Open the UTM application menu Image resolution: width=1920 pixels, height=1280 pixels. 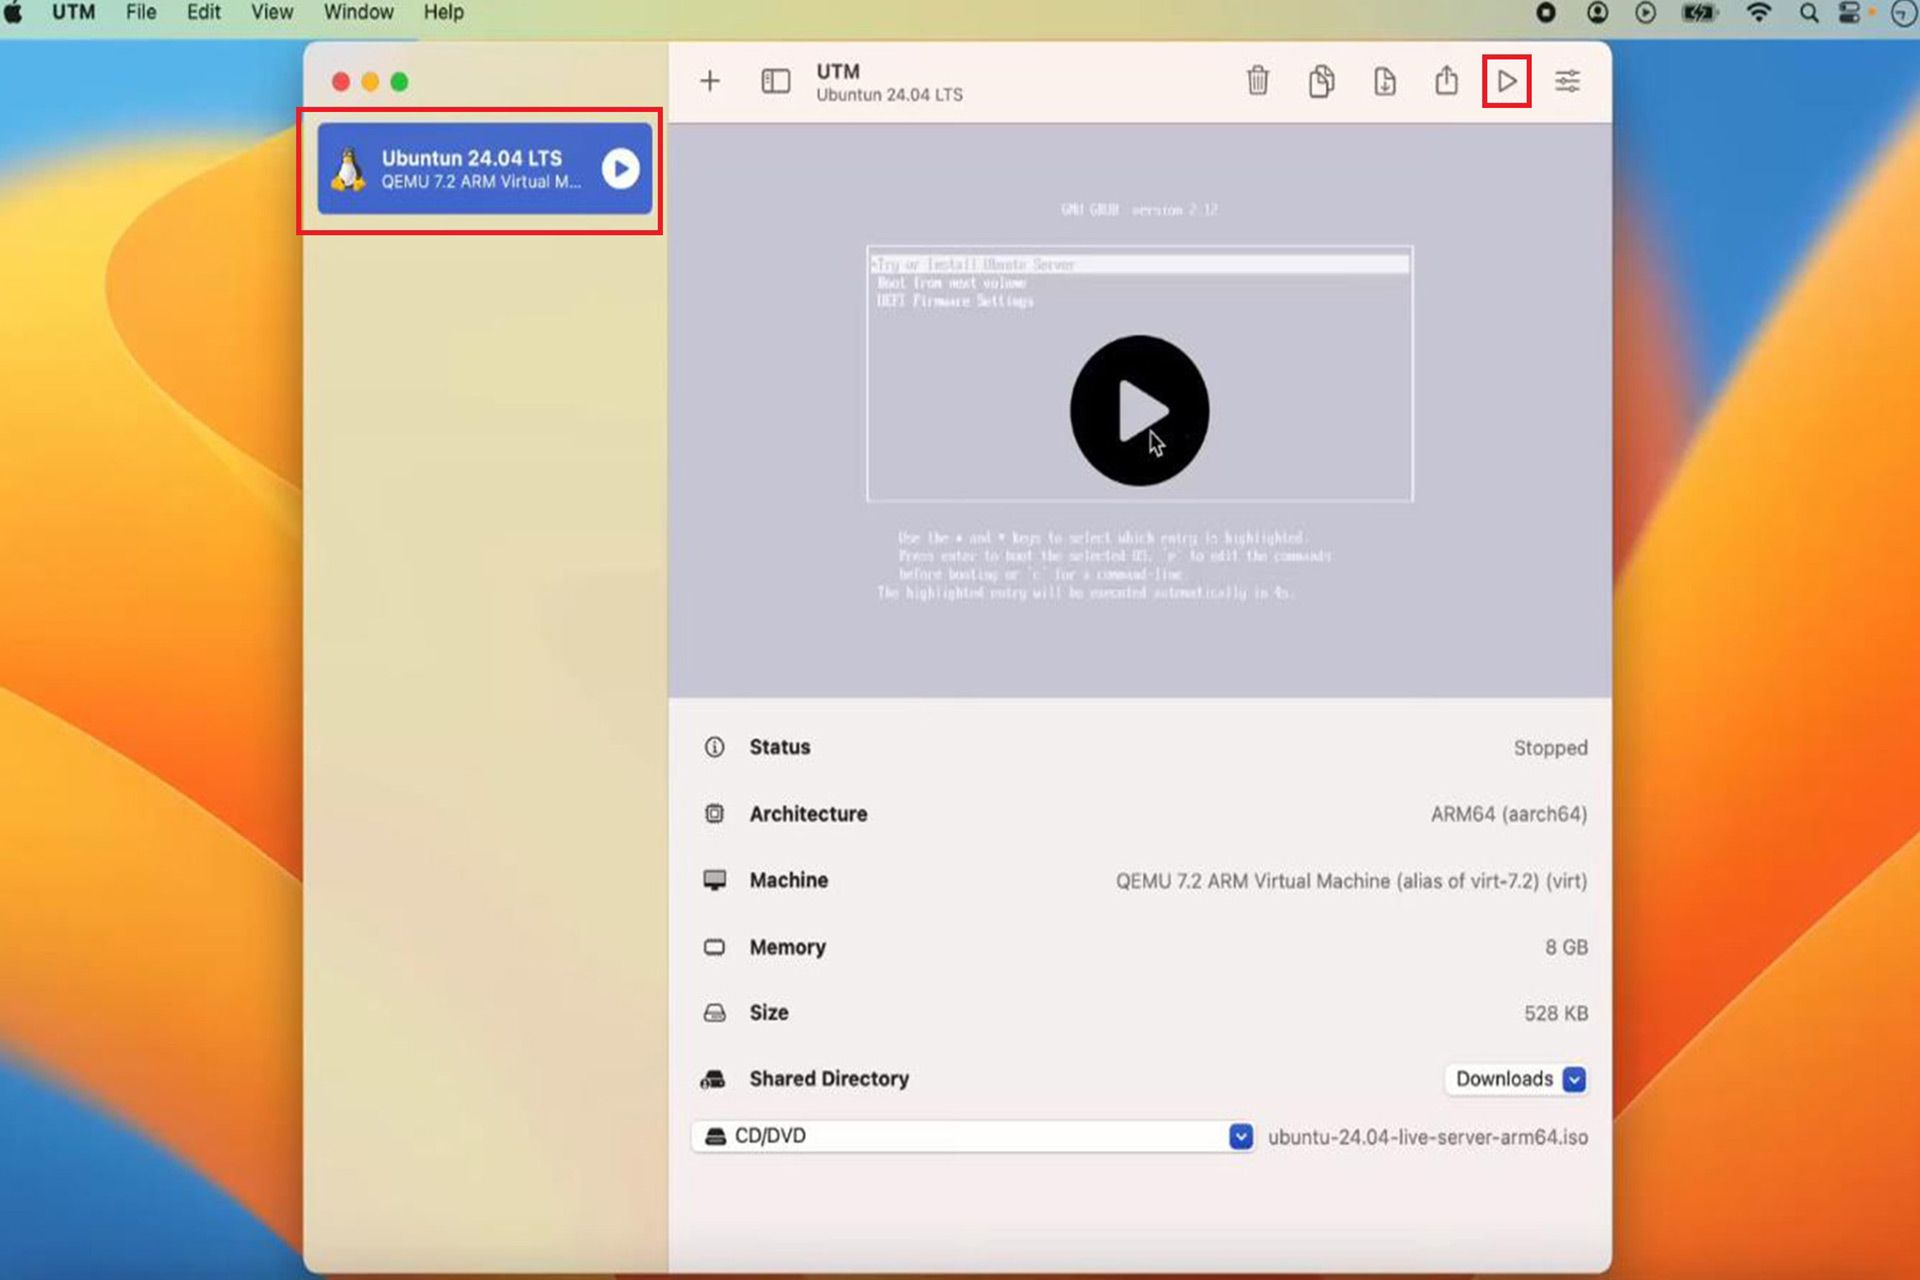(x=73, y=13)
